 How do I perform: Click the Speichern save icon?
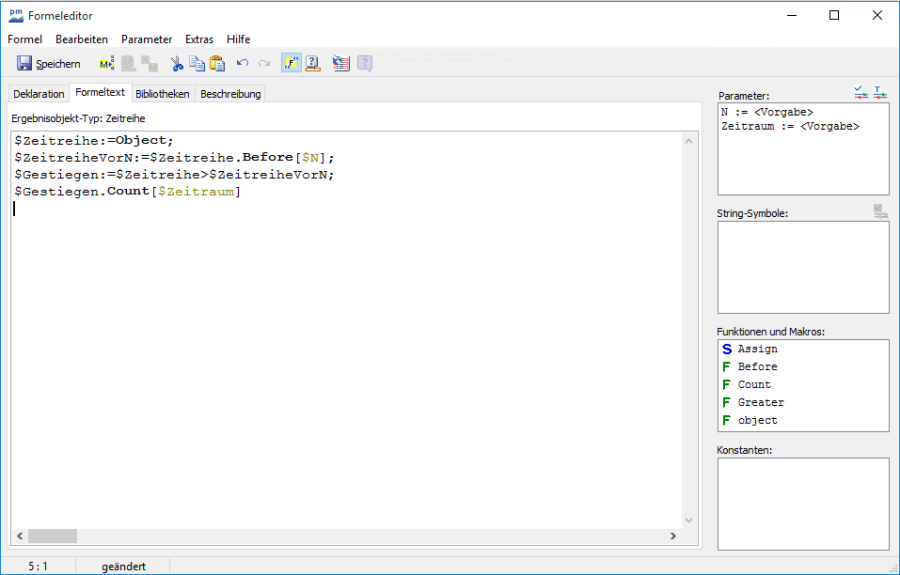(25, 63)
